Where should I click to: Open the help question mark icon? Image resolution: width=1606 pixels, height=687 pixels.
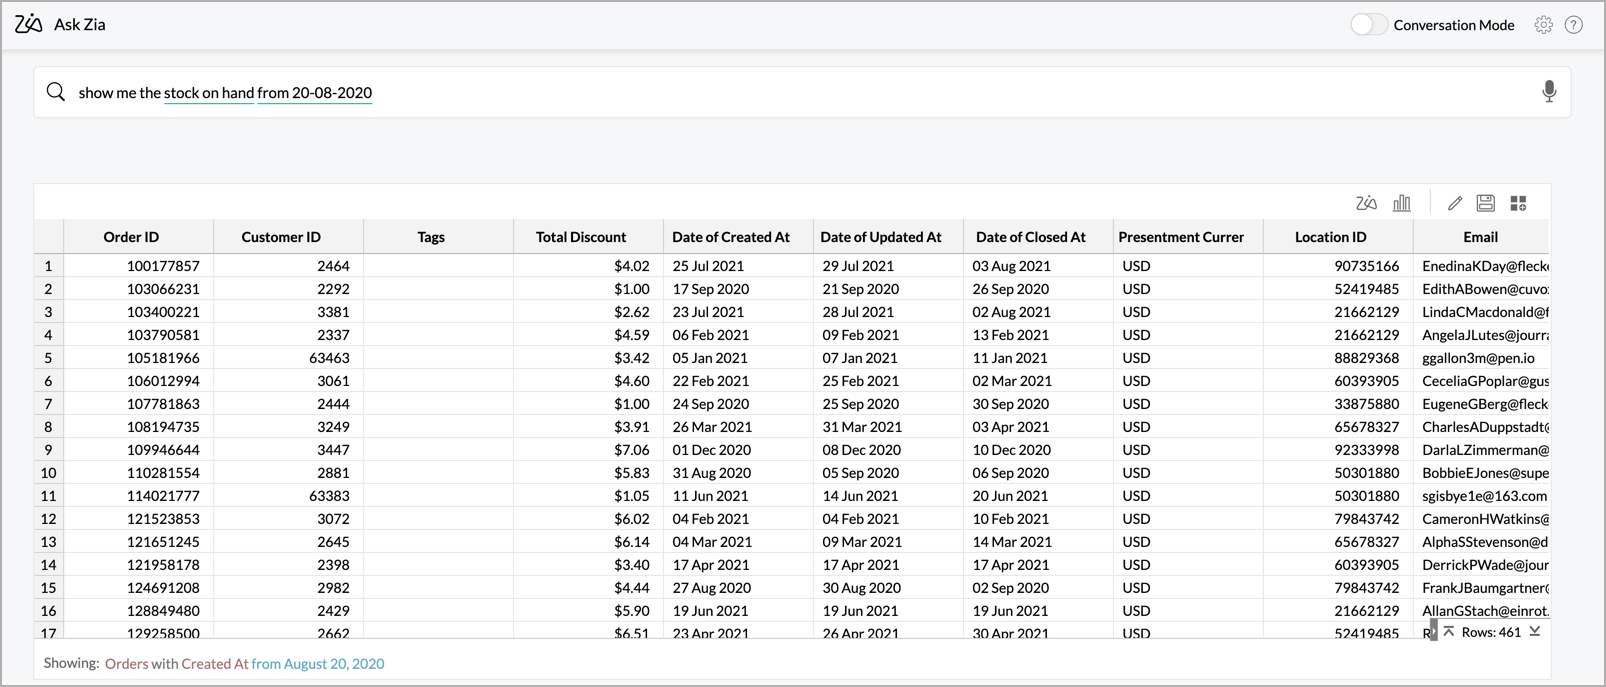[x=1574, y=25]
